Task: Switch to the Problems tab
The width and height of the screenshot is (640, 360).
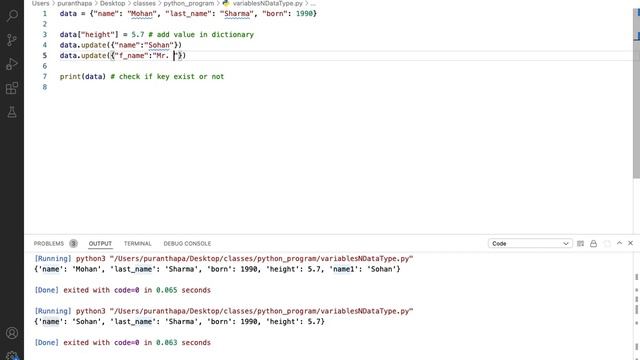Action: coord(49,243)
